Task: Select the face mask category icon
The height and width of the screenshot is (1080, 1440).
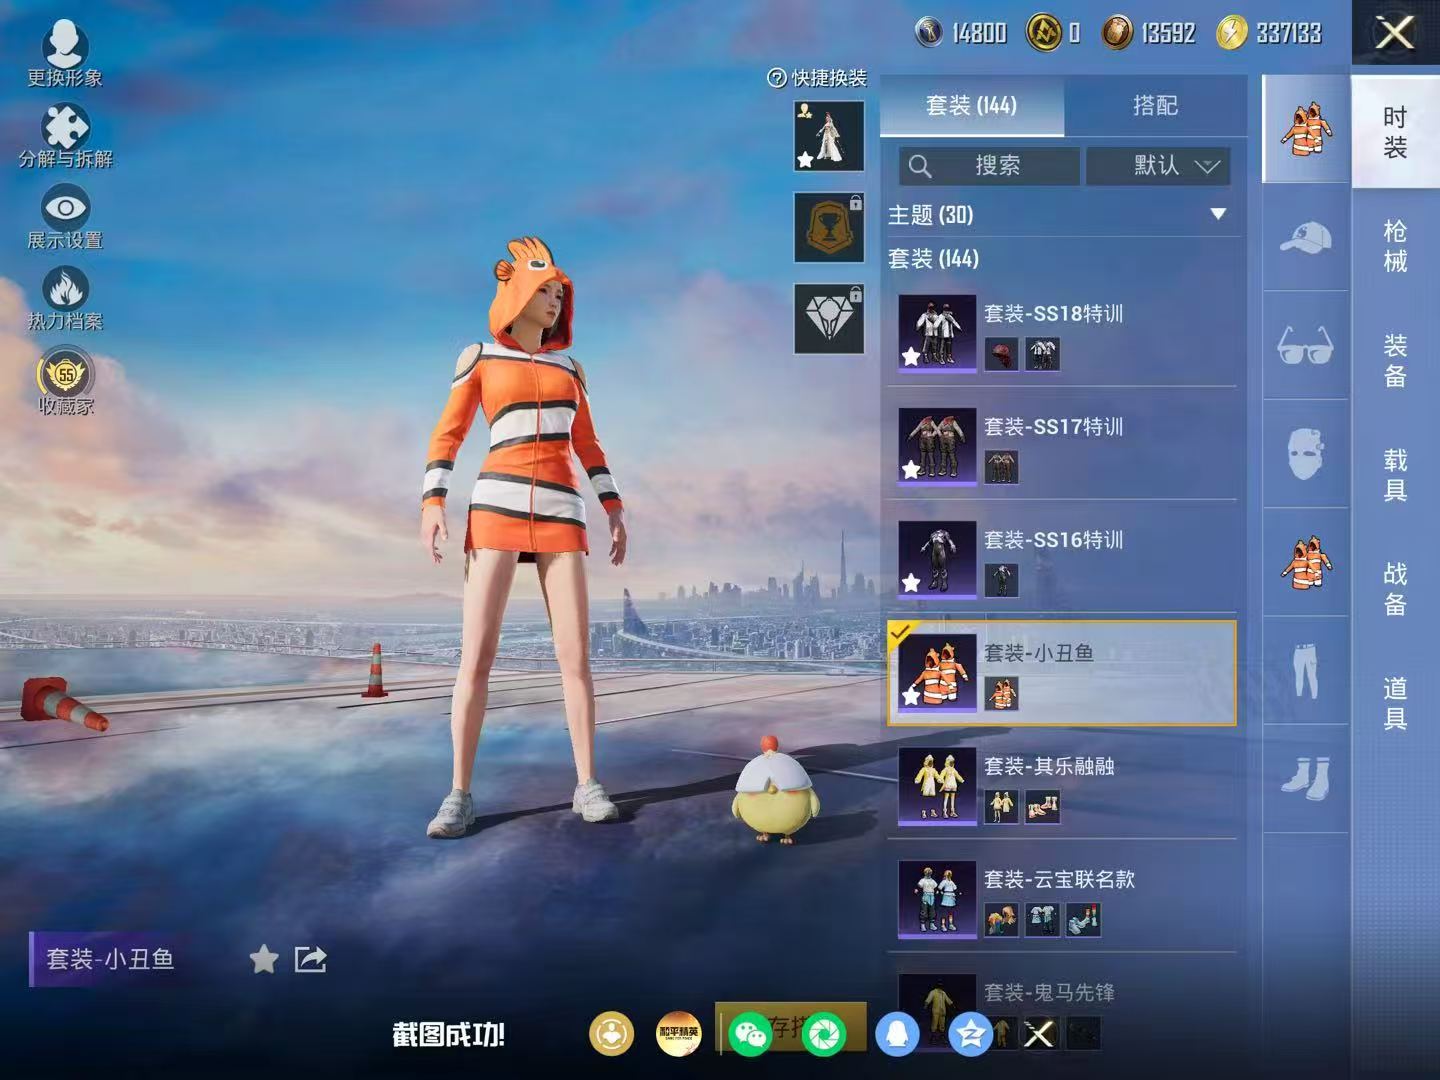Action: 1306,454
